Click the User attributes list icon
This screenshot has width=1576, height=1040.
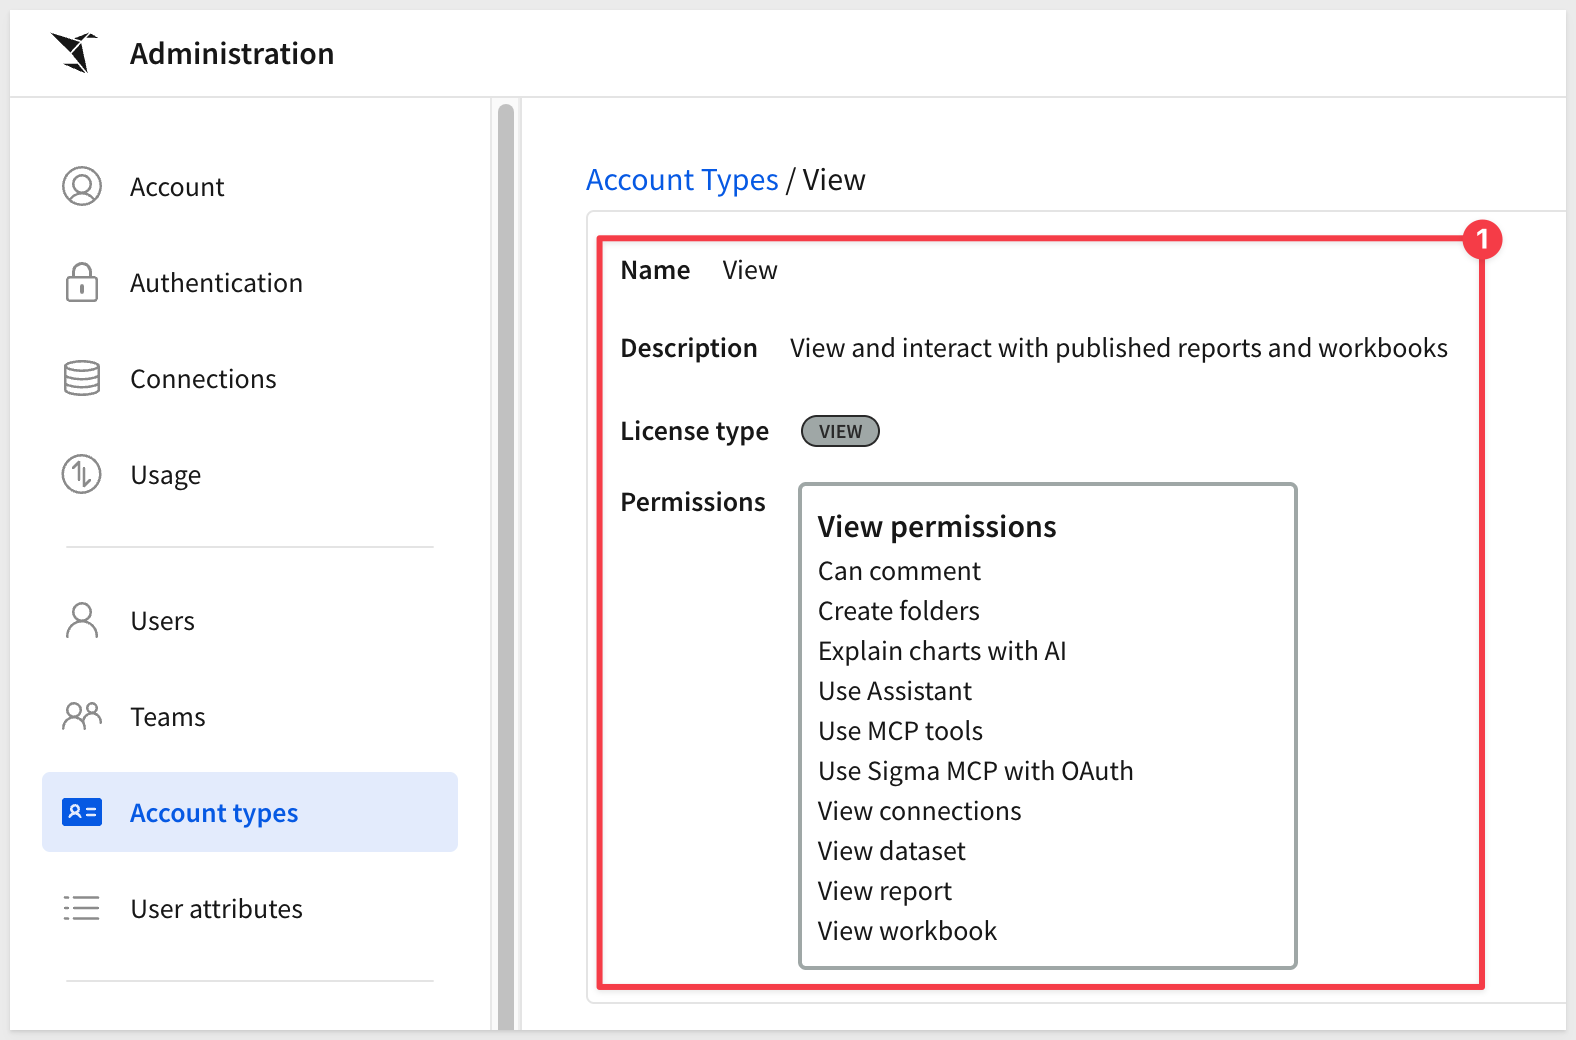(82, 908)
